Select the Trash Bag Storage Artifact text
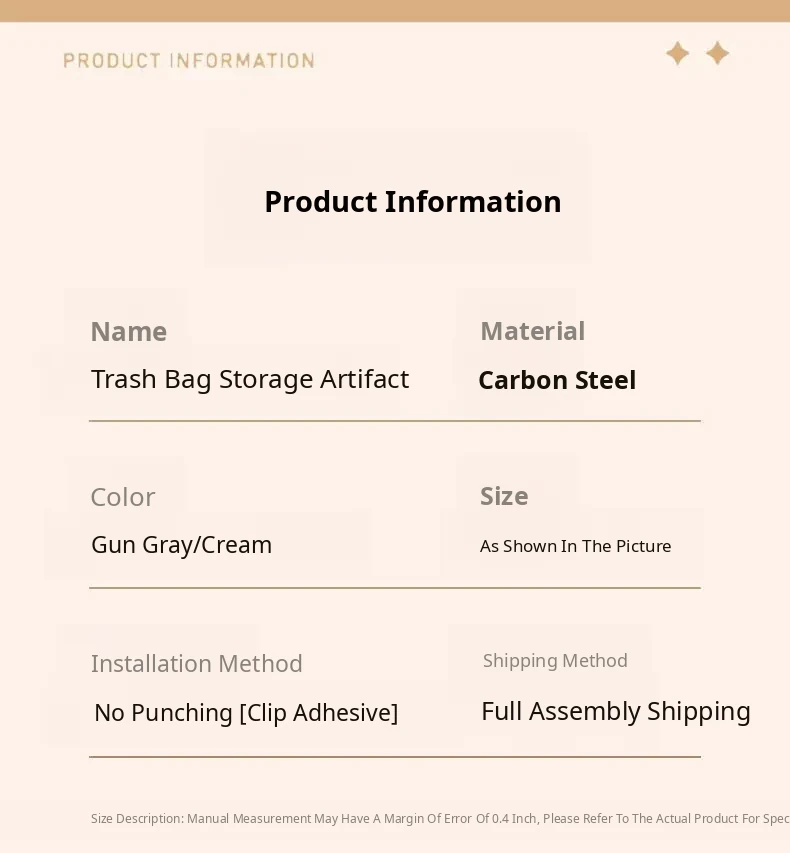 tap(250, 380)
